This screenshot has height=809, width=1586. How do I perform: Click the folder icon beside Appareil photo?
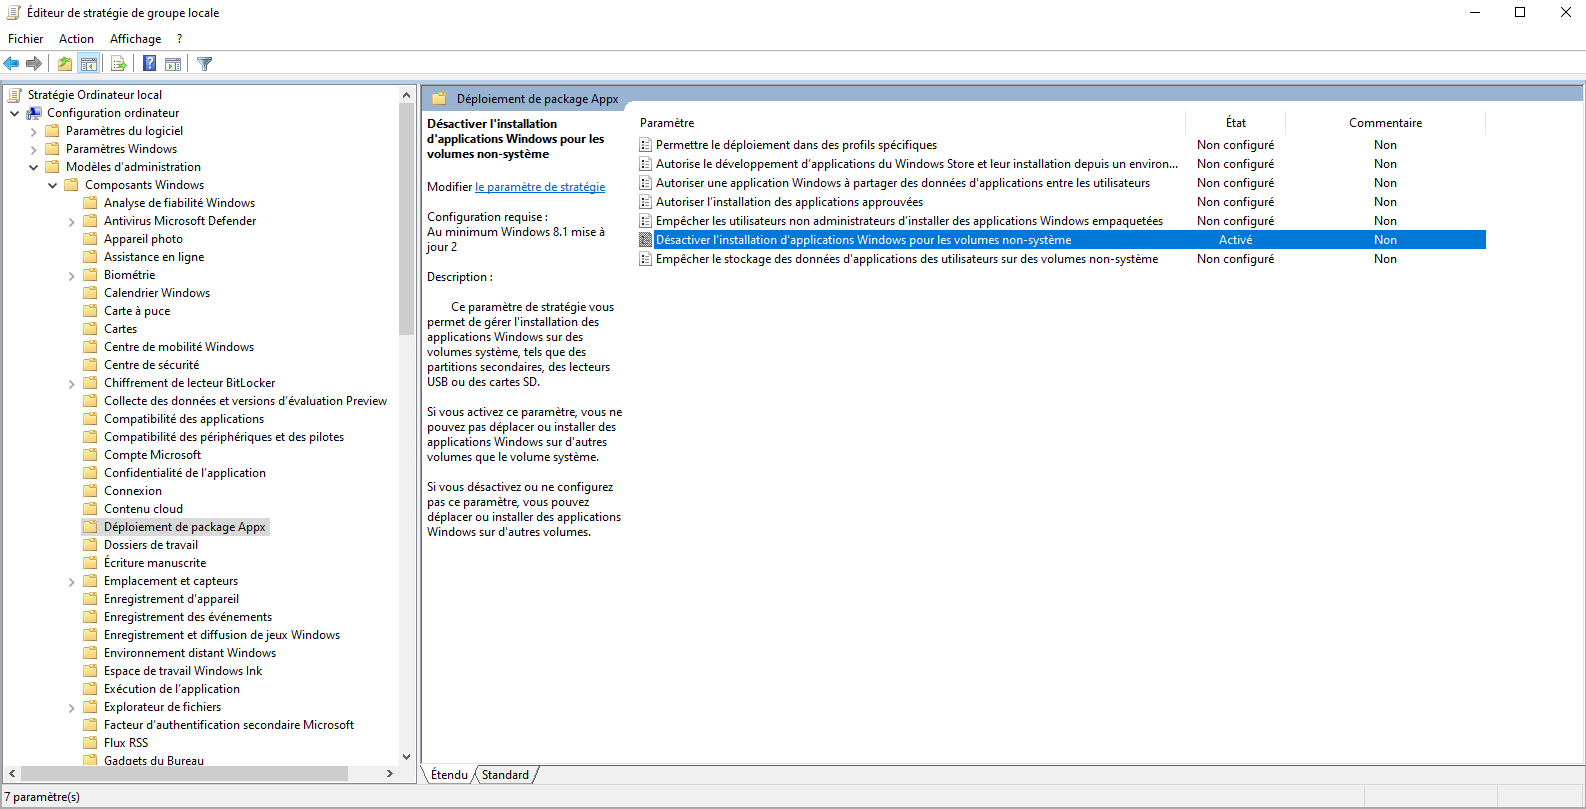point(91,239)
